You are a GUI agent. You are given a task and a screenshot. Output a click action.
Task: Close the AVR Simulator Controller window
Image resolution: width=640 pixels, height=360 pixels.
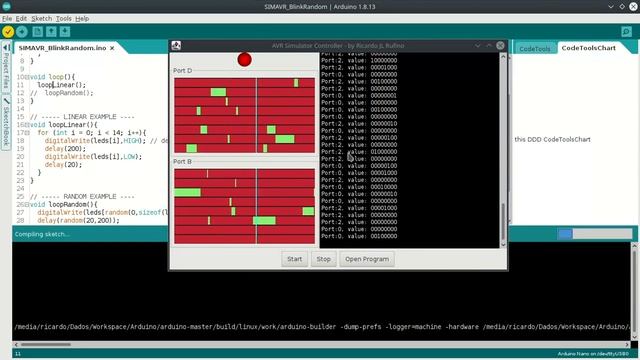coord(500,45)
